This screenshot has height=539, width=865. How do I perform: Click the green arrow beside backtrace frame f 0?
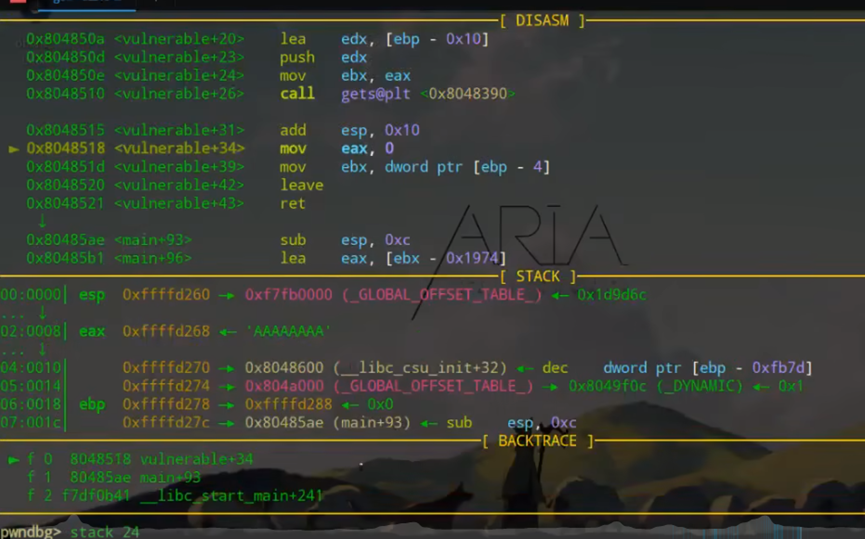[x=13, y=459]
